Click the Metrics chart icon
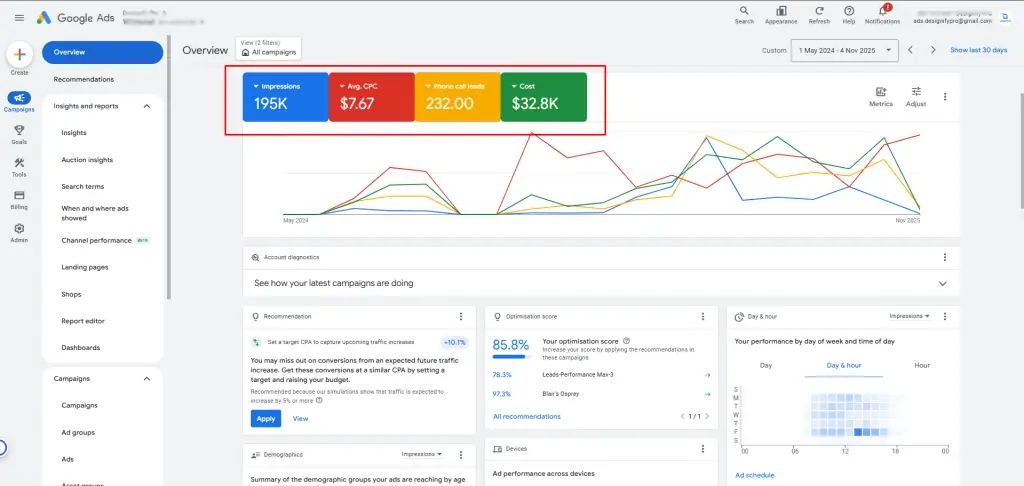Viewport: 1024px width, 486px height. point(881,92)
